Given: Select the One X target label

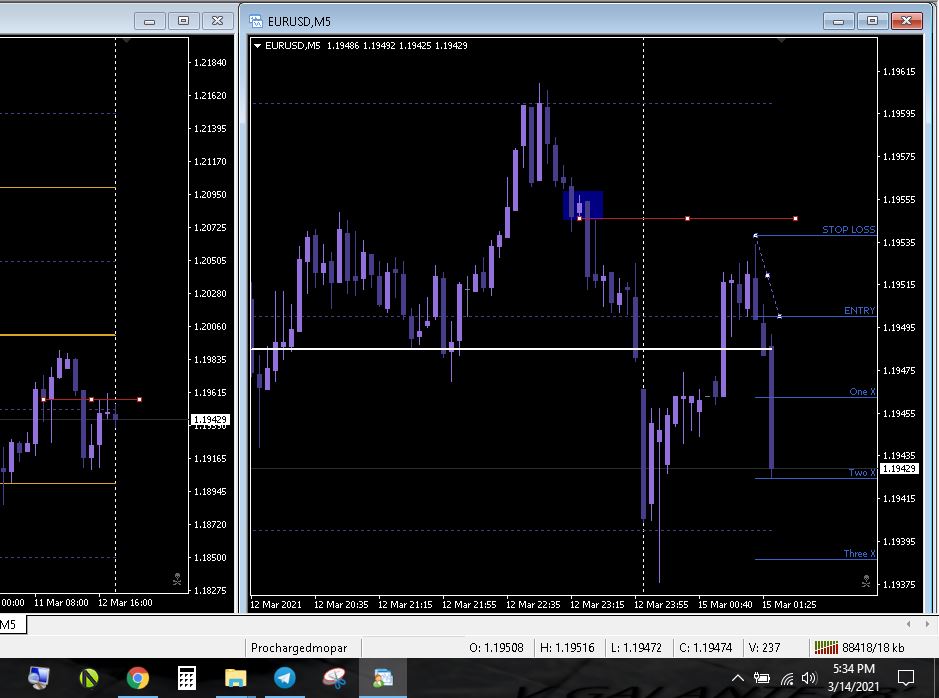Looking at the screenshot, I should [x=862, y=392].
